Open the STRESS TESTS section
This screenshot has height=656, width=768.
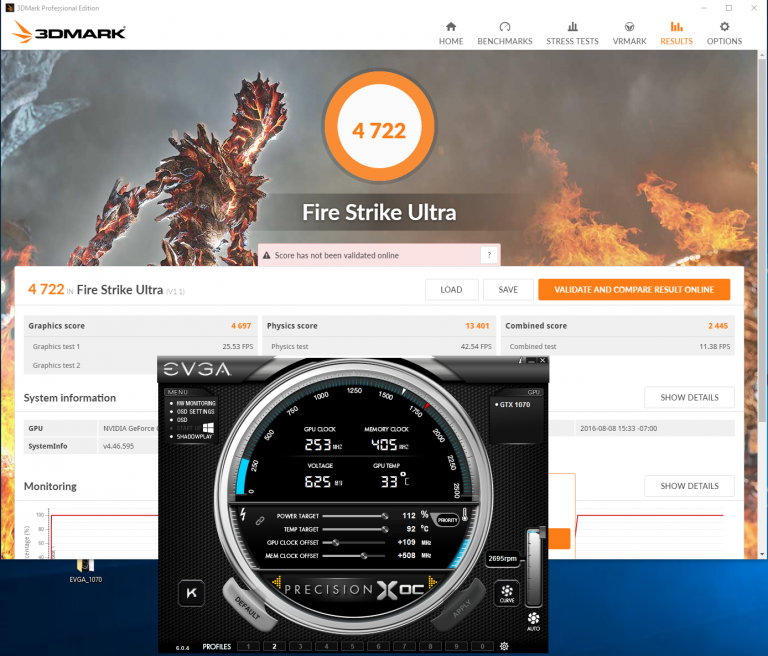coord(572,33)
